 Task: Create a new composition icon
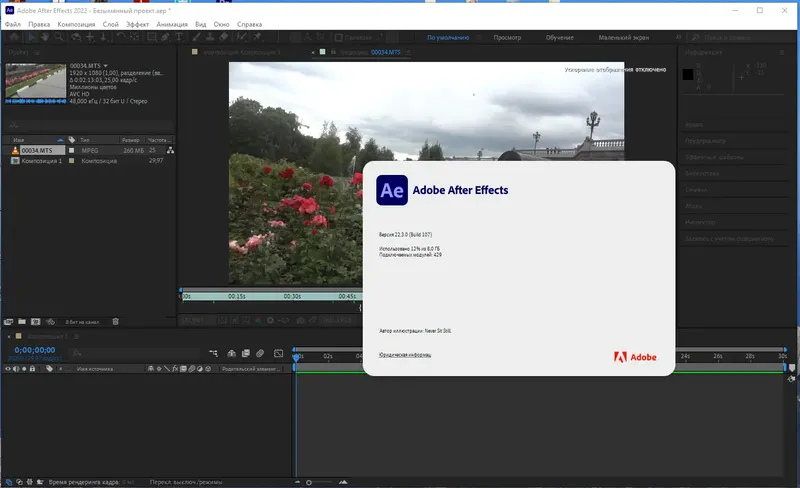pos(35,322)
